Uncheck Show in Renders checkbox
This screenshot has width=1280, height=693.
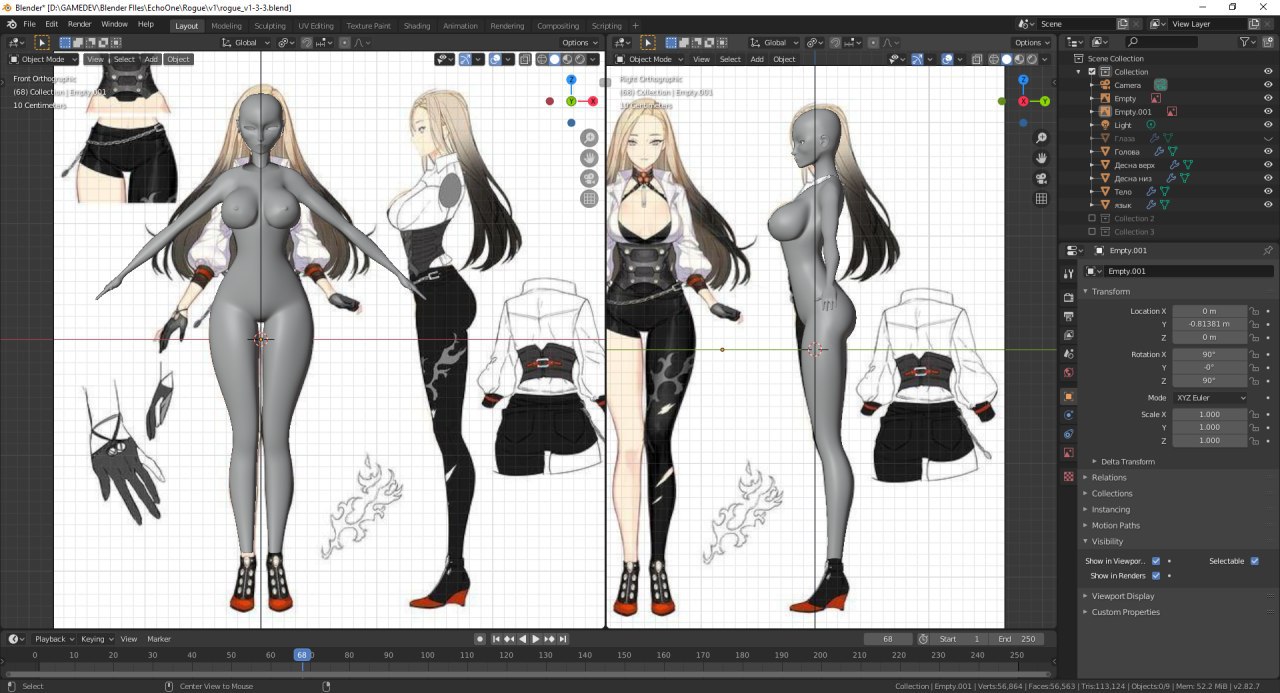tap(1156, 576)
